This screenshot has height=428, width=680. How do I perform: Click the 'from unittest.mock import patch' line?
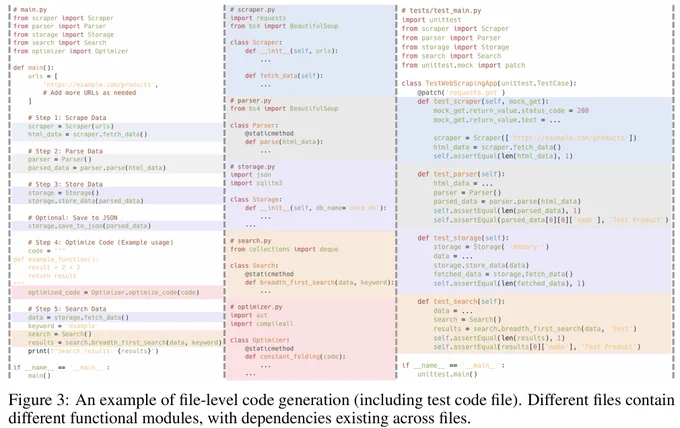click(x=463, y=65)
